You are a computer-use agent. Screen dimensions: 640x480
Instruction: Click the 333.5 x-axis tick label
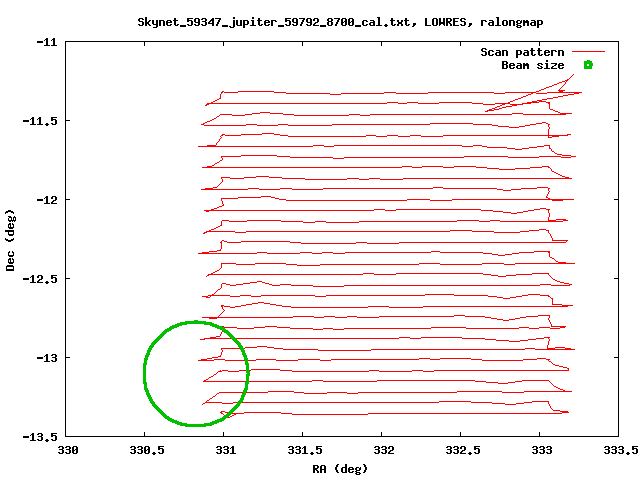[x=621, y=450]
